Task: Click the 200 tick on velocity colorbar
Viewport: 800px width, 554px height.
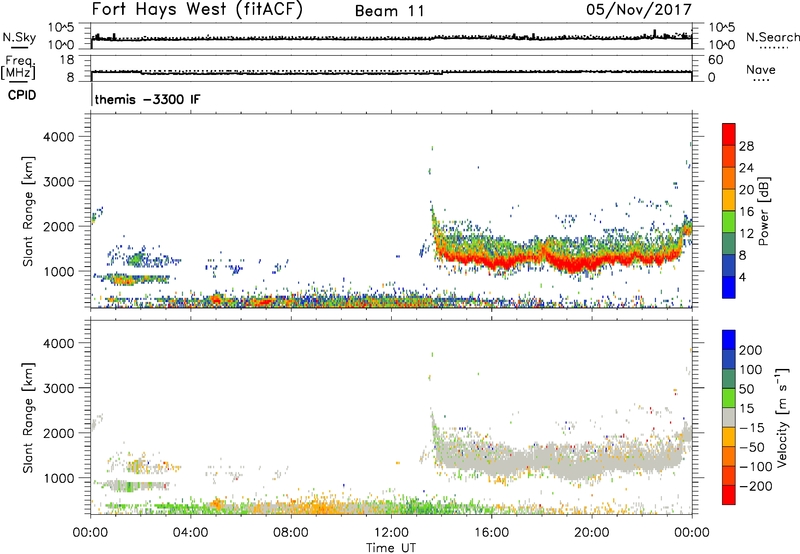Action: click(x=751, y=350)
